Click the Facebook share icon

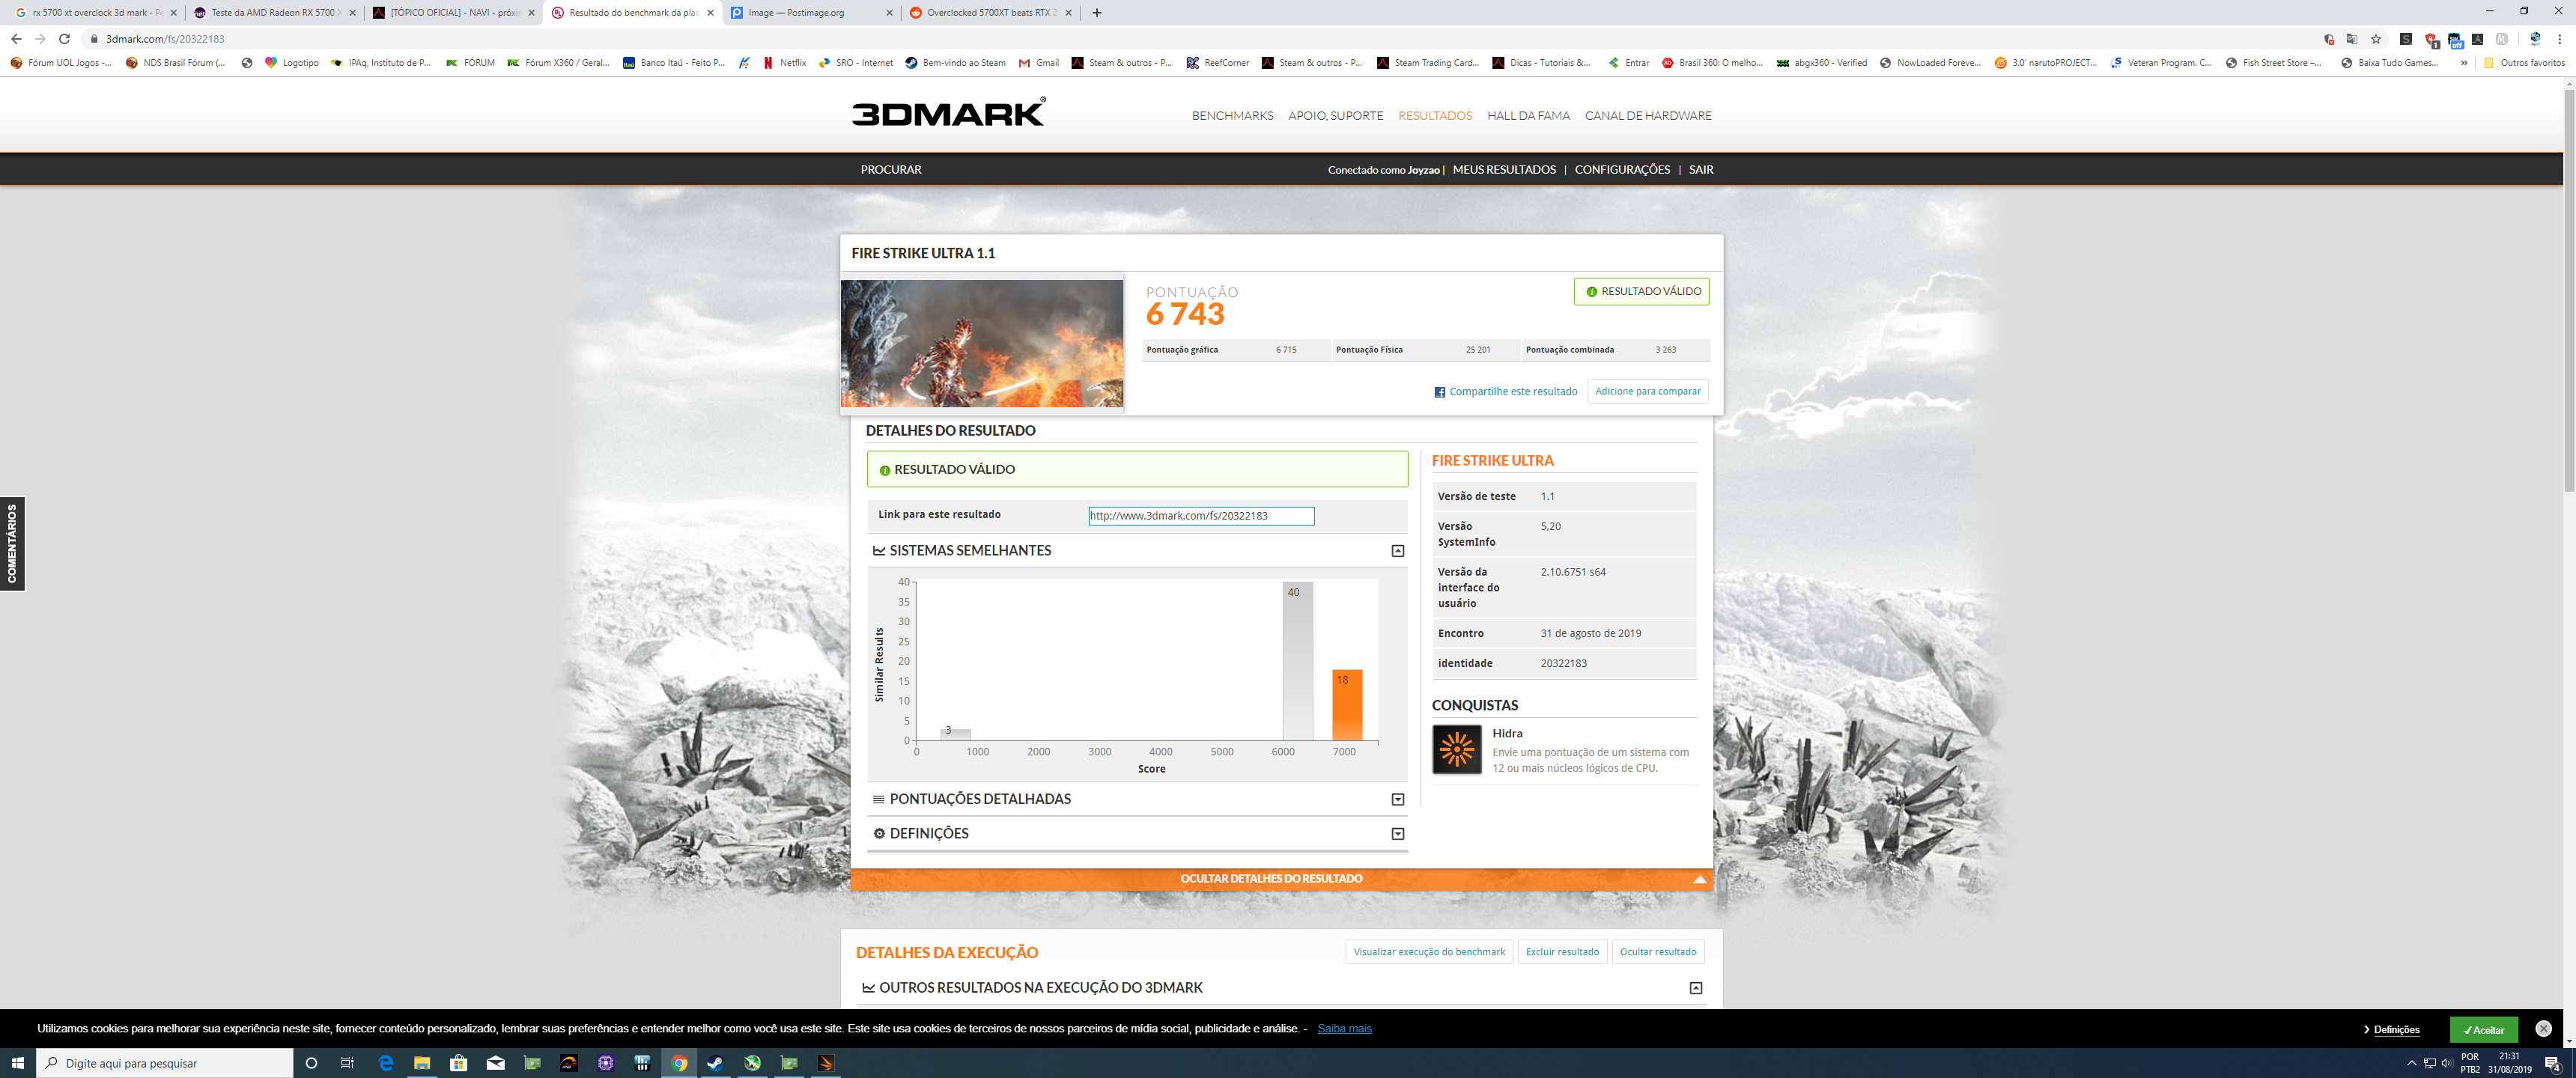click(1439, 392)
